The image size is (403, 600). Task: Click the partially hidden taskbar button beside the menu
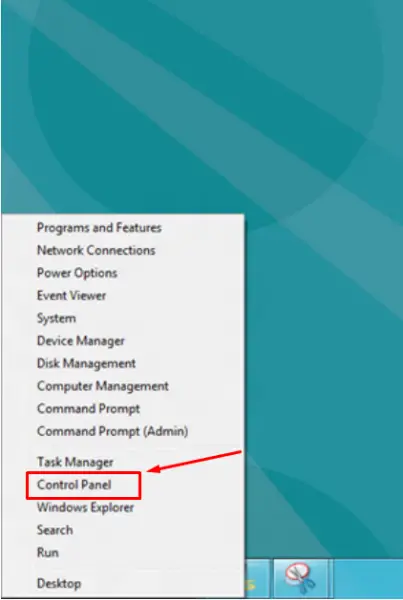[258, 578]
